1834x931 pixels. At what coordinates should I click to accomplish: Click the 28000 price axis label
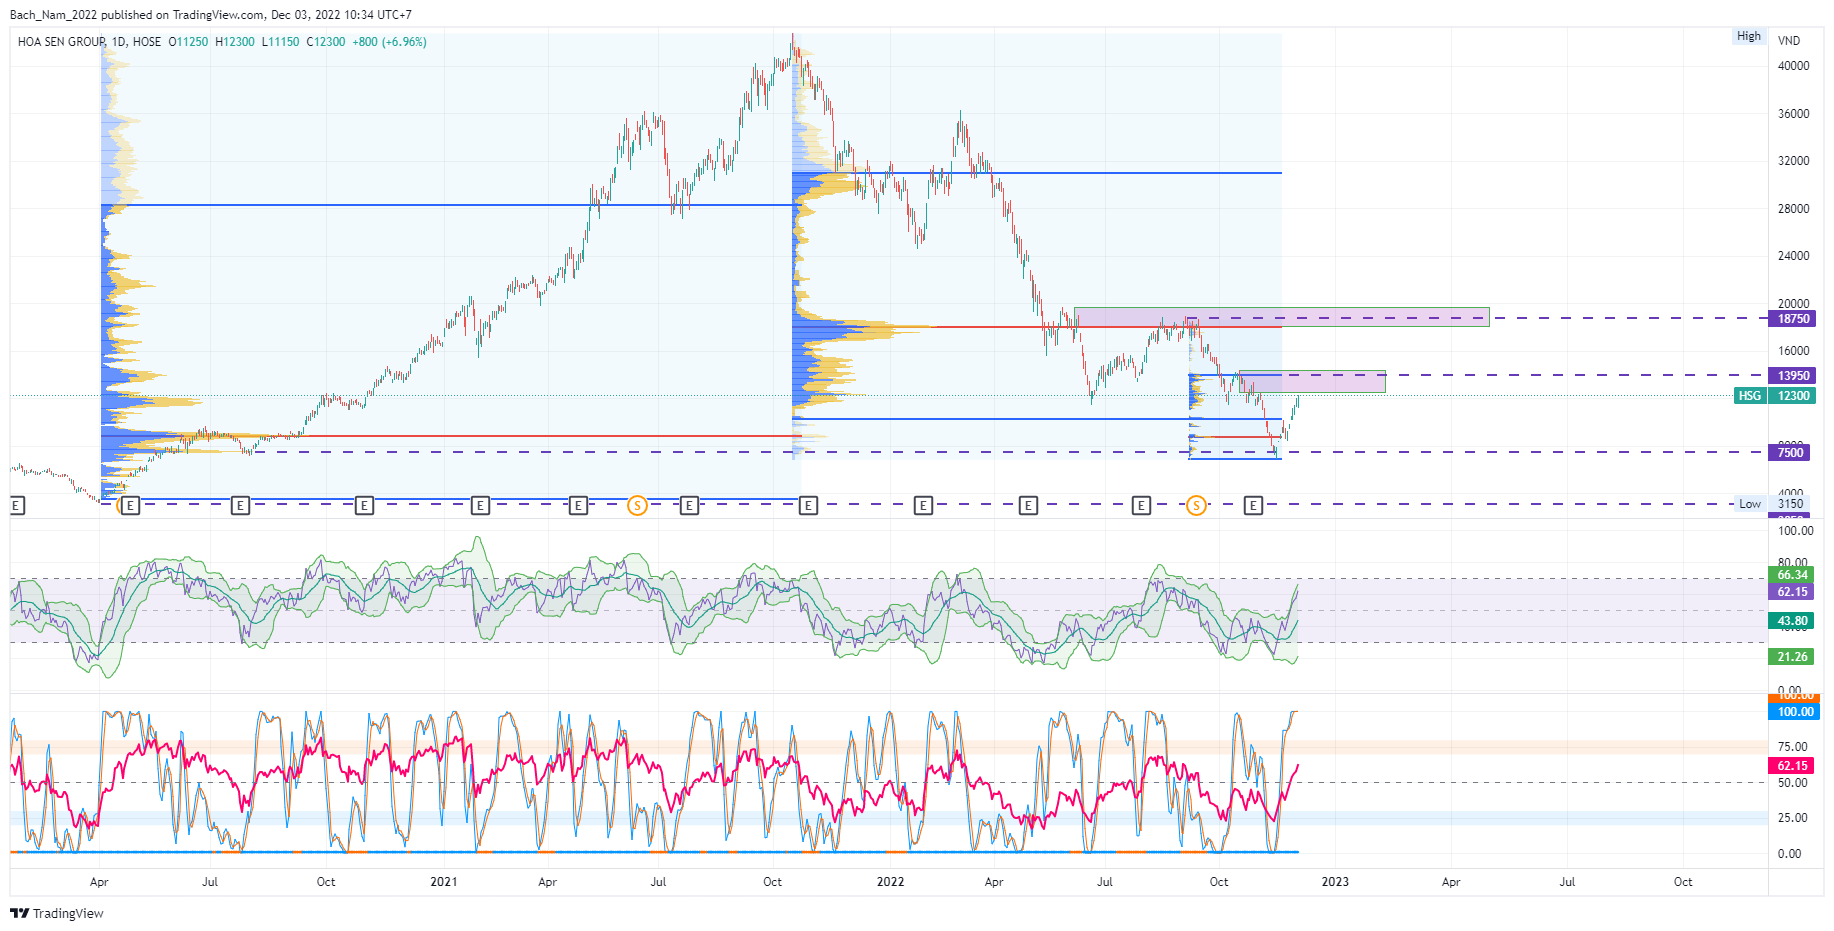click(x=1793, y=209)
